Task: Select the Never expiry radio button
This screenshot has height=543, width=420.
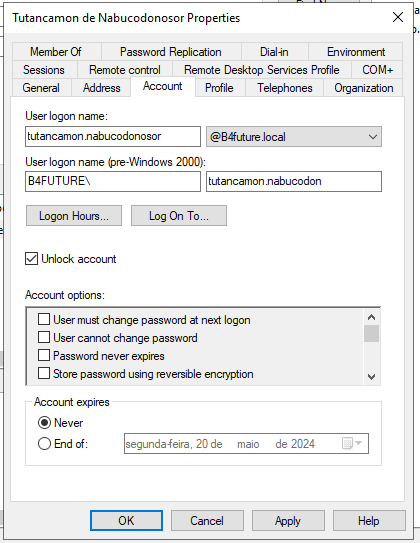Action: click(x=44, y=423)
